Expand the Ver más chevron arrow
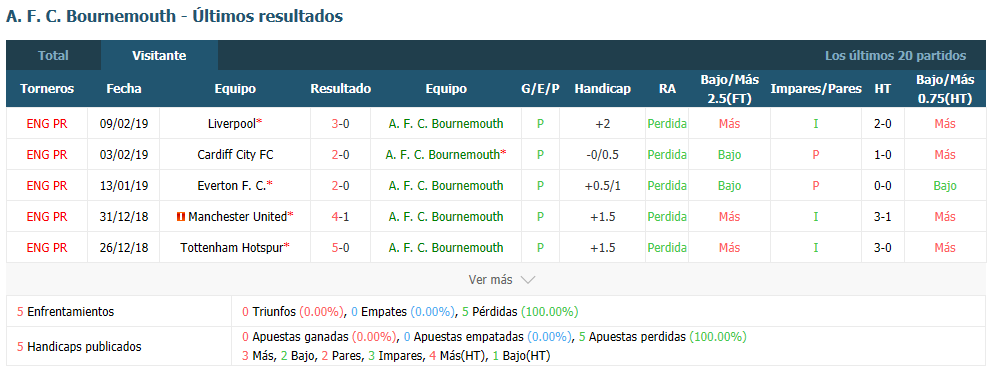 (x=528, y=280)
